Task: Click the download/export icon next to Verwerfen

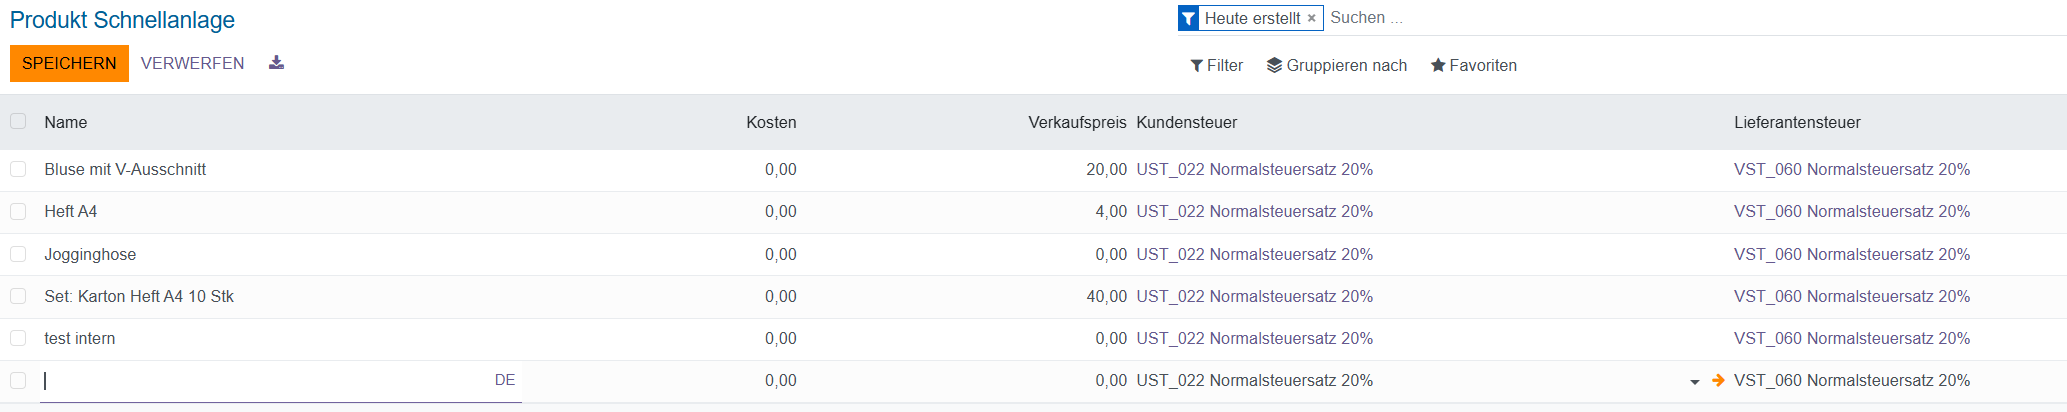Action: 277,63
